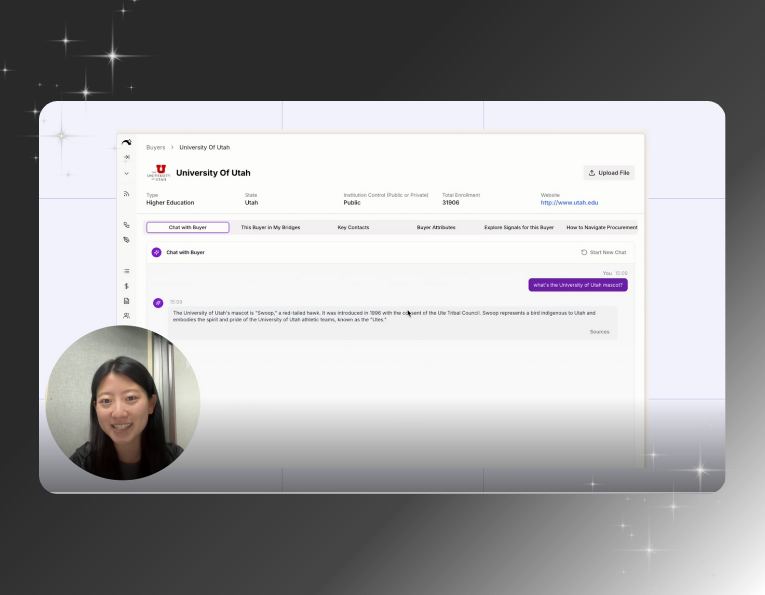Go back to Buyers breadcrumb

pyautogui.click(x=156, y=147)
